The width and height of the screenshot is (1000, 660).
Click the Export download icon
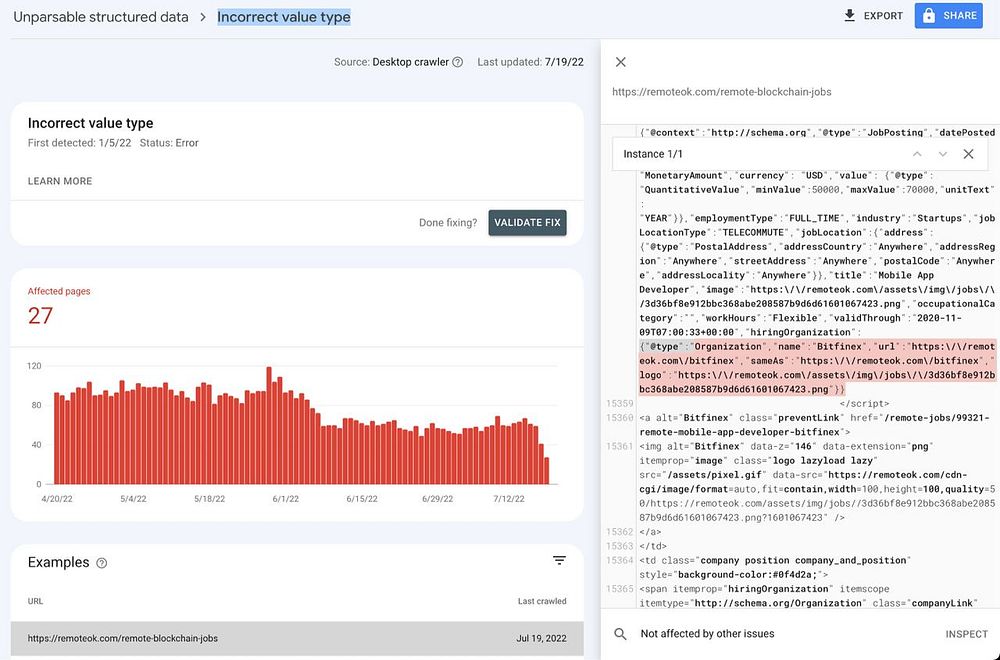(x=850, y=16)
